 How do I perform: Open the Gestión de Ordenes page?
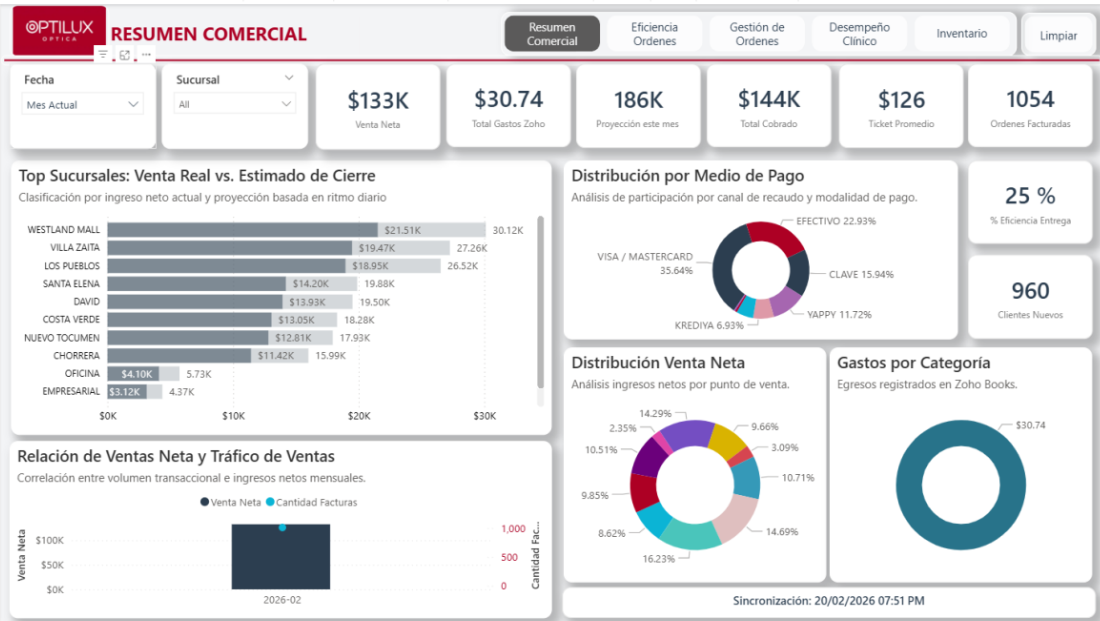[757, 34]
